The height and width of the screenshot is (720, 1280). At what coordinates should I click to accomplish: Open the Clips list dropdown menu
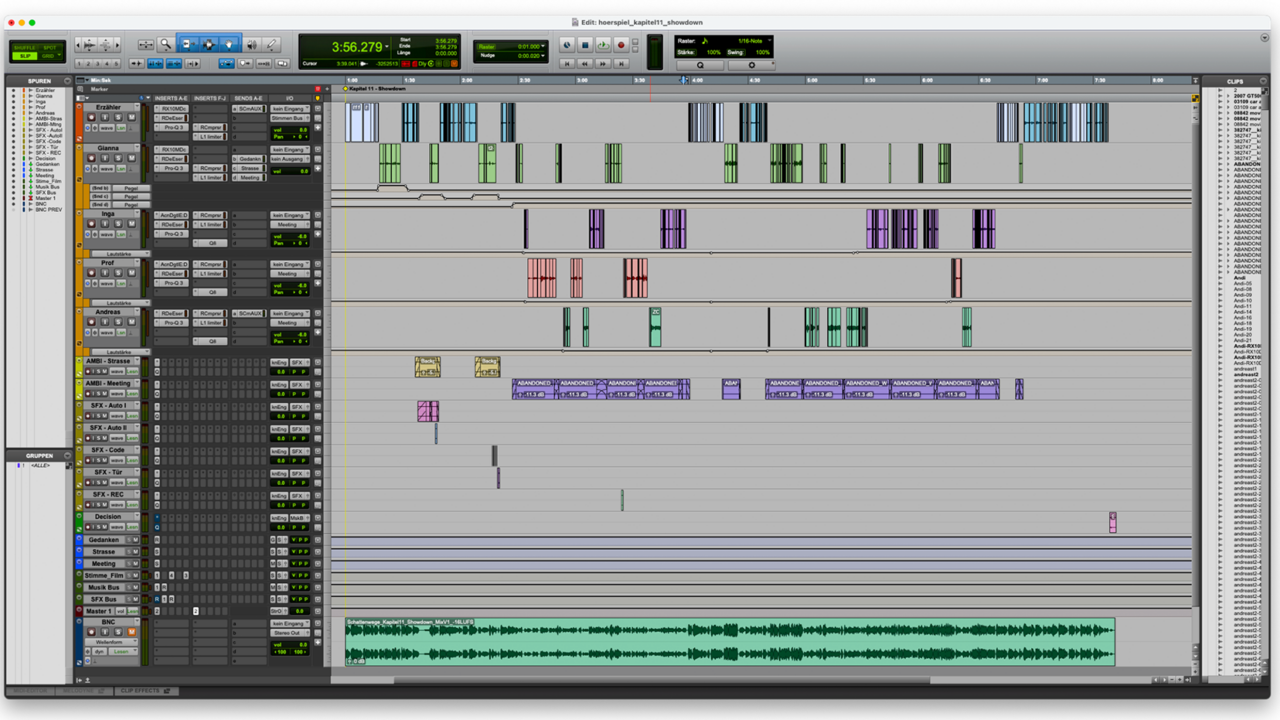tap(1263, 81)
